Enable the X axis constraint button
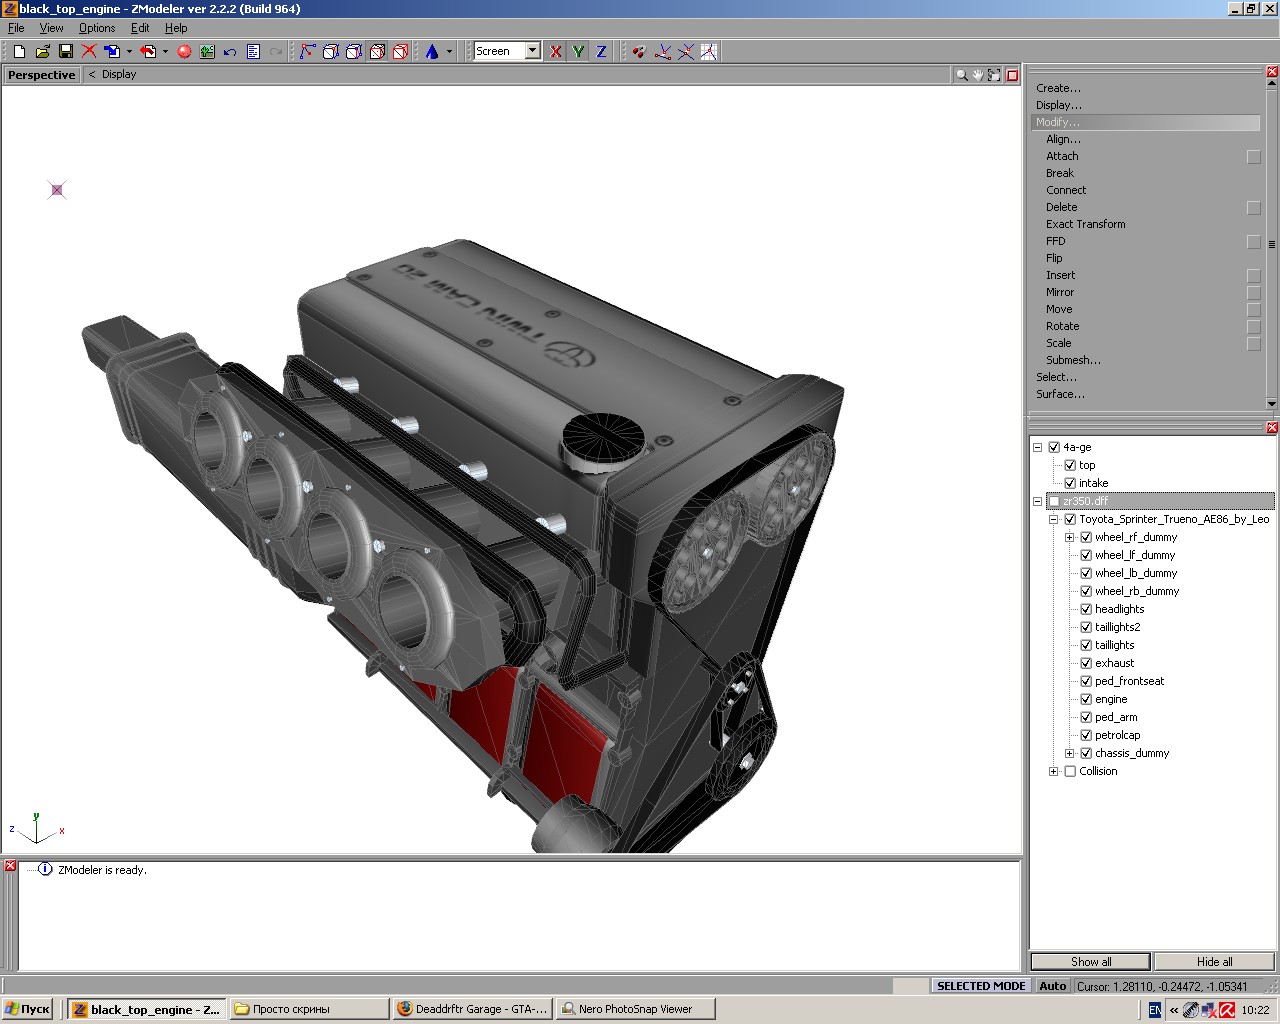1280x1024 pixels. (x=556, y=51)
